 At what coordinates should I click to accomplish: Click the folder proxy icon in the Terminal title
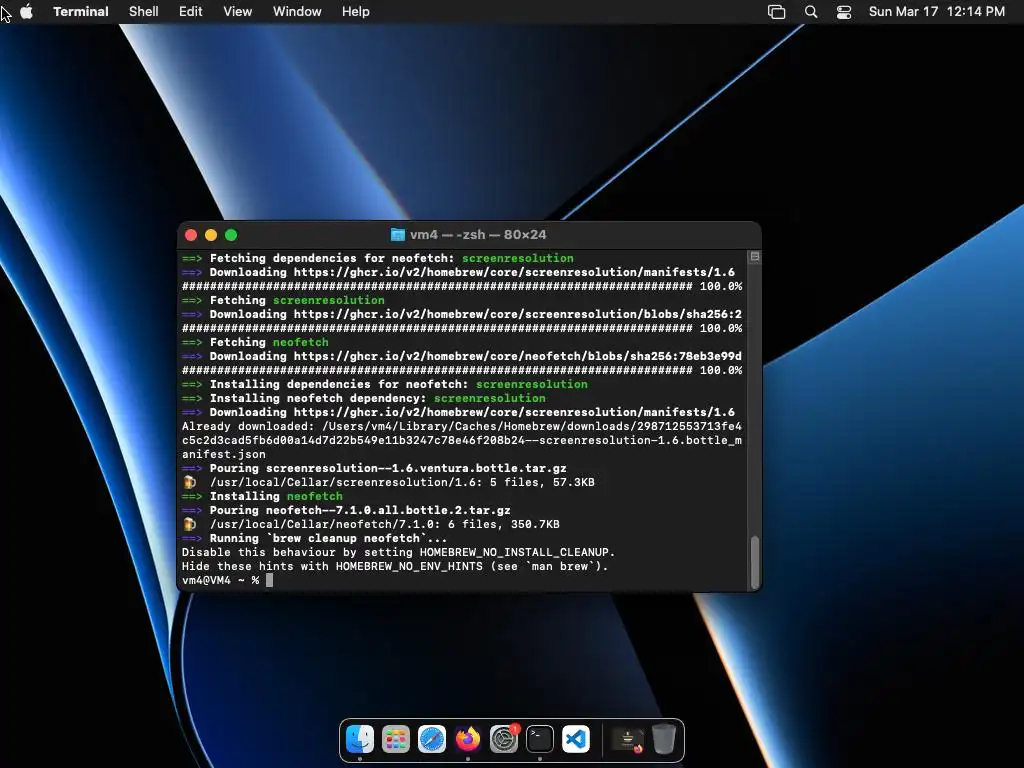tap(398, 234)
